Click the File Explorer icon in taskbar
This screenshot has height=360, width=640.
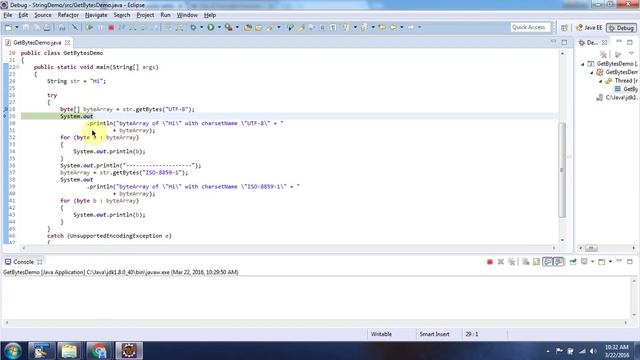tap(69, 351)
